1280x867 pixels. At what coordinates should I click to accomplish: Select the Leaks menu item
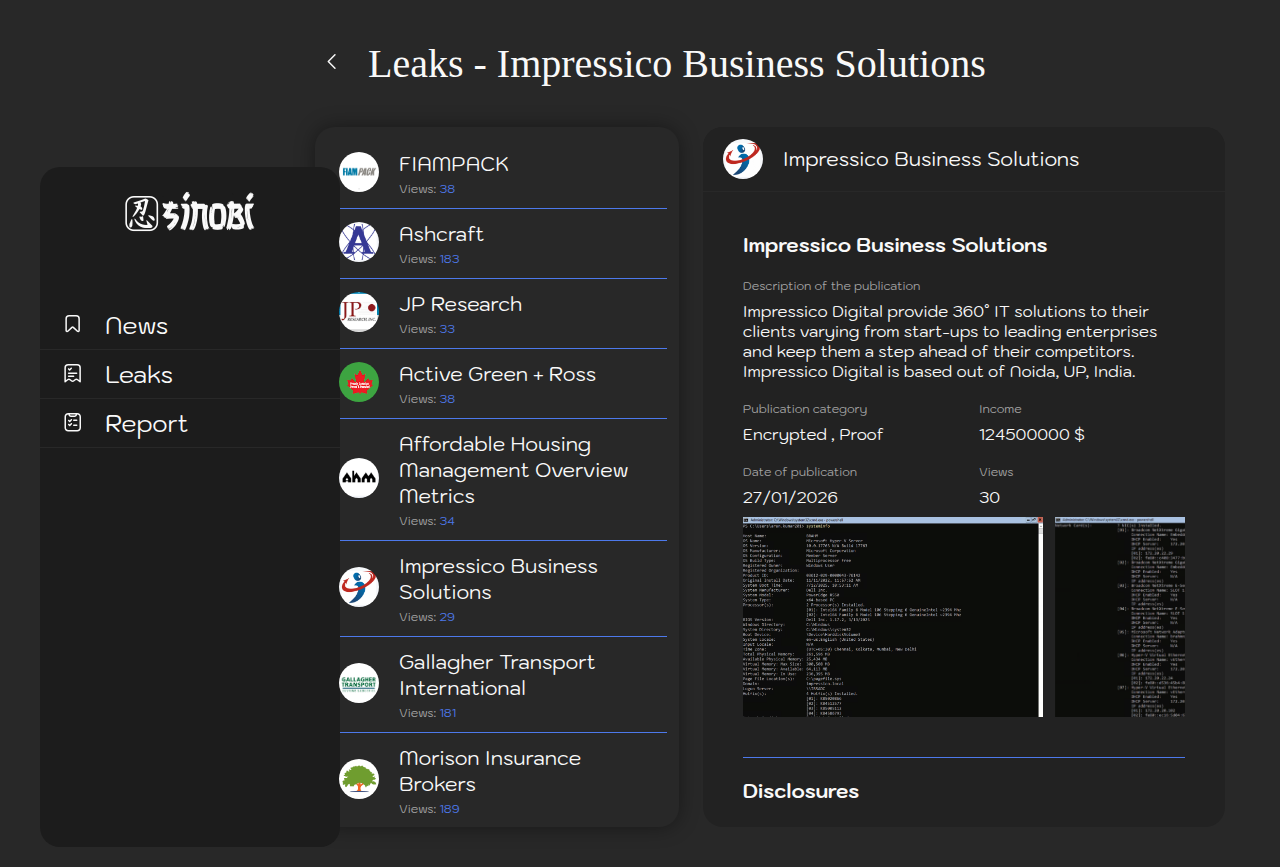139,375
